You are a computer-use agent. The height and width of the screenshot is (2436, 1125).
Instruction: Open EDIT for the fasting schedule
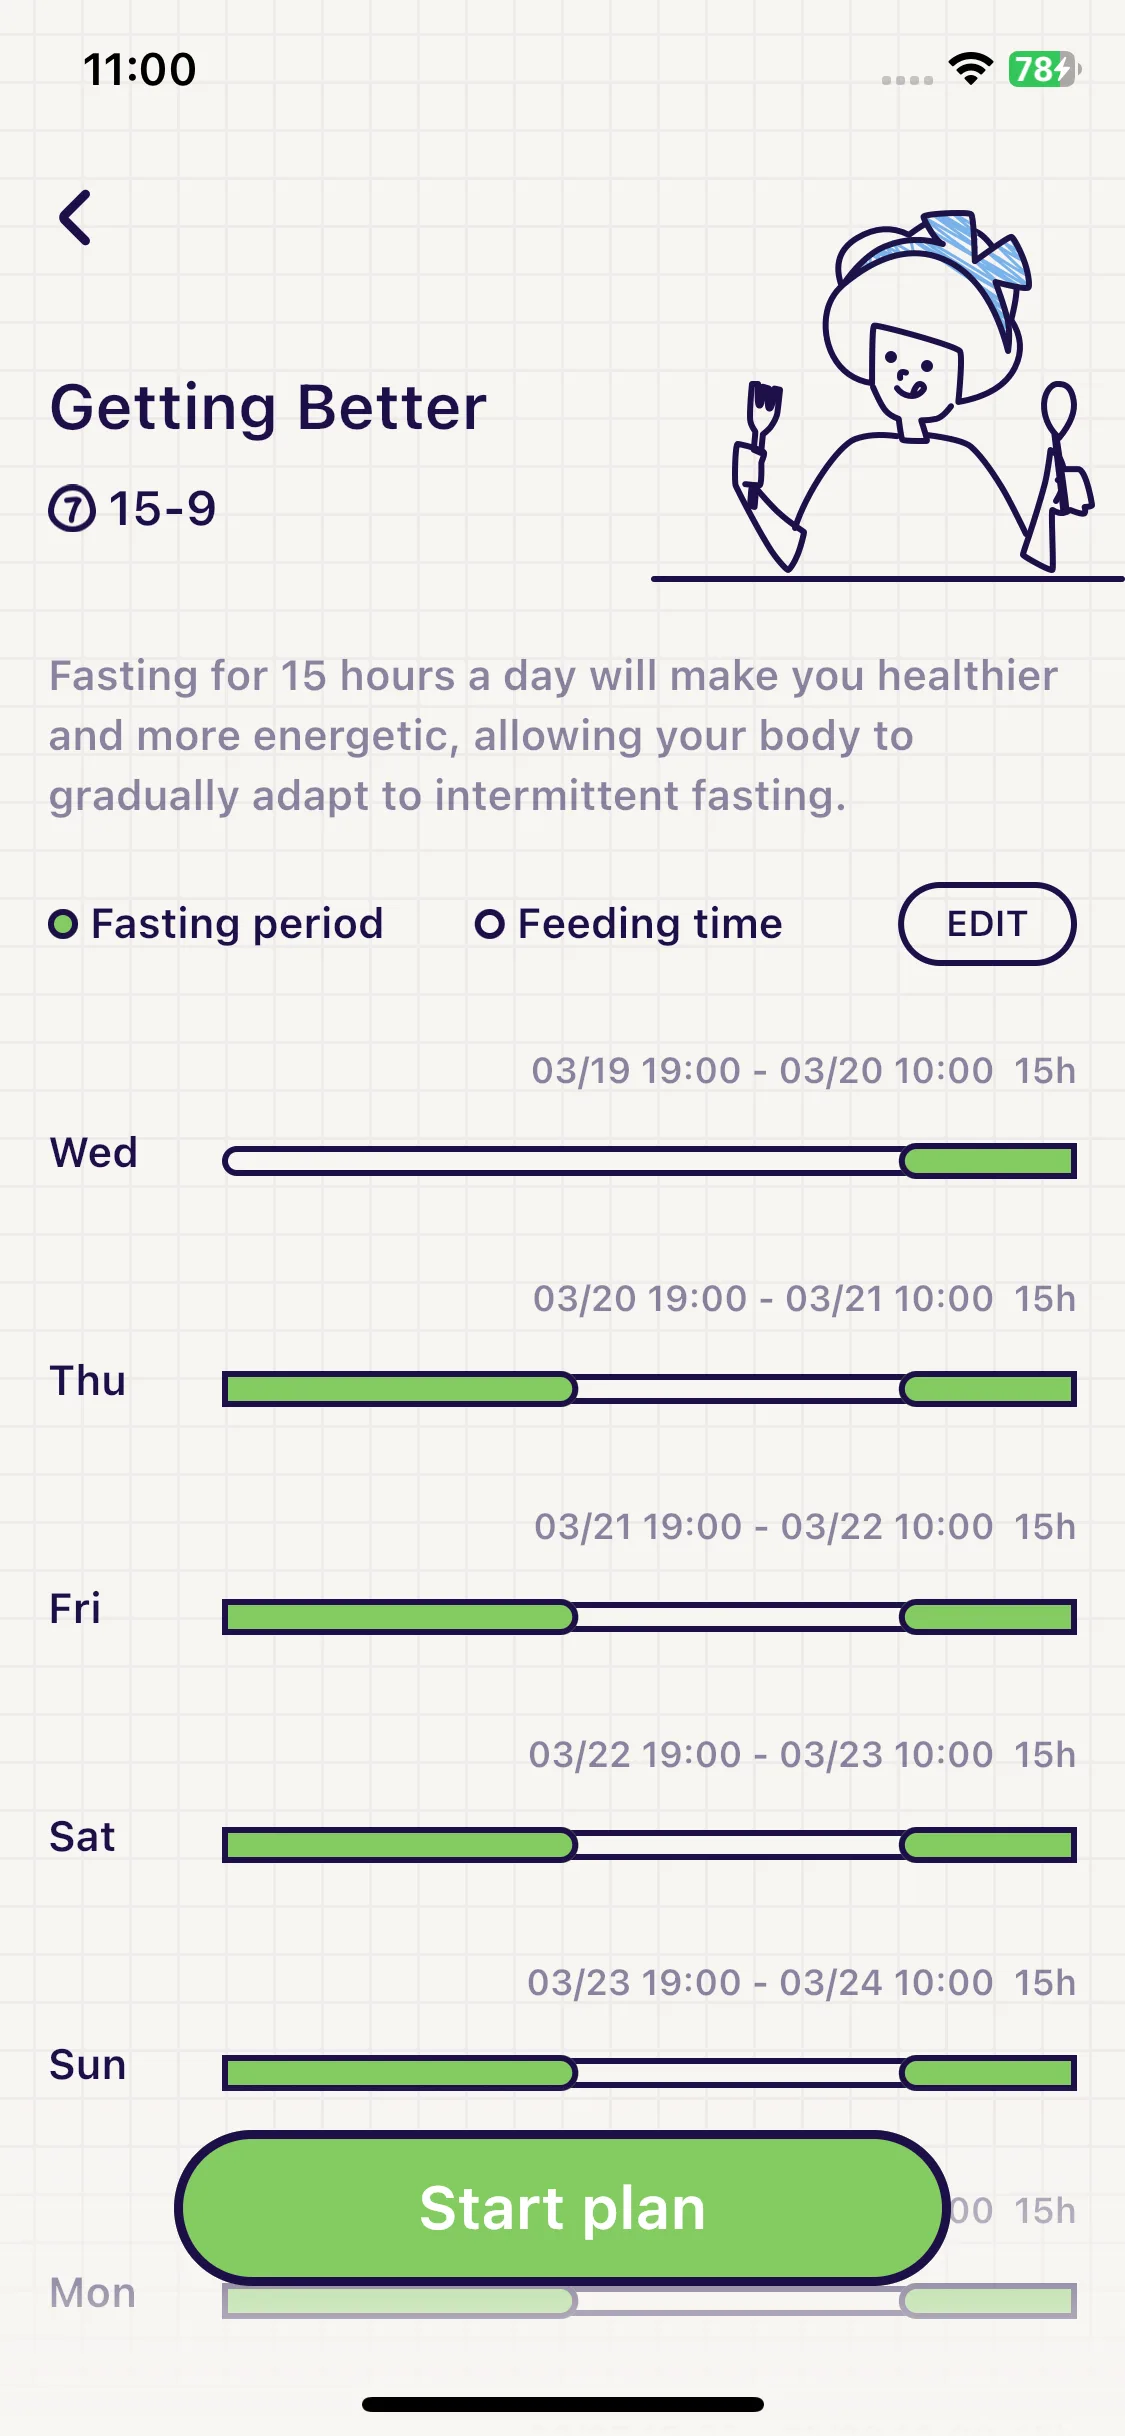click(x=987, y=924)
